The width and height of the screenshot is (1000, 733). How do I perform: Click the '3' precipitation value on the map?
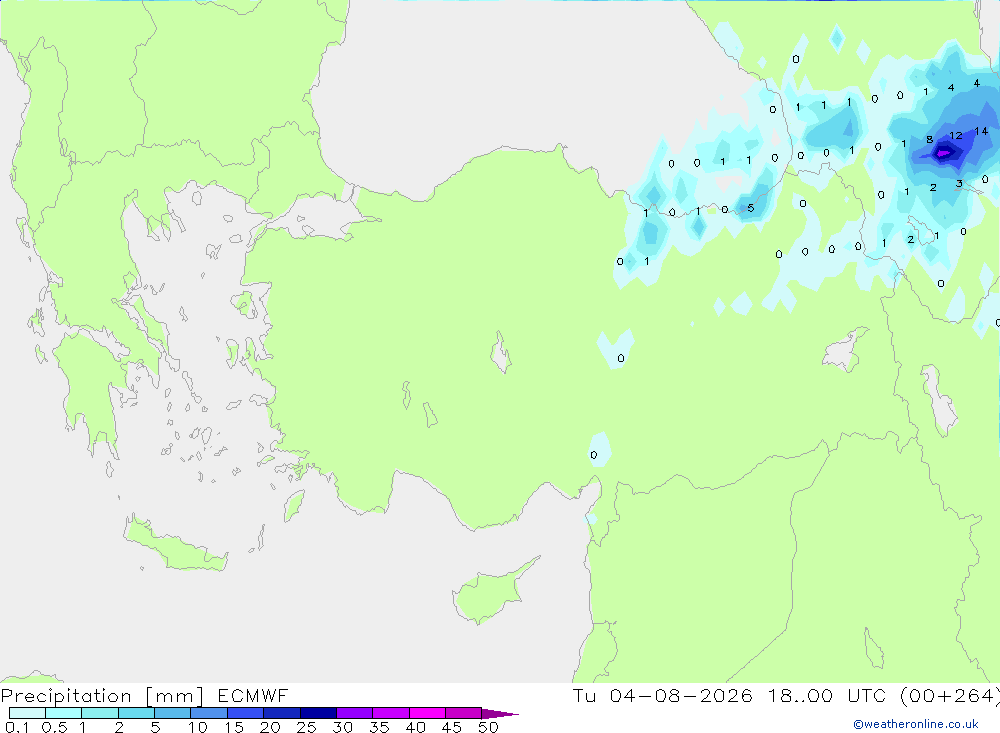click(959, 184)
